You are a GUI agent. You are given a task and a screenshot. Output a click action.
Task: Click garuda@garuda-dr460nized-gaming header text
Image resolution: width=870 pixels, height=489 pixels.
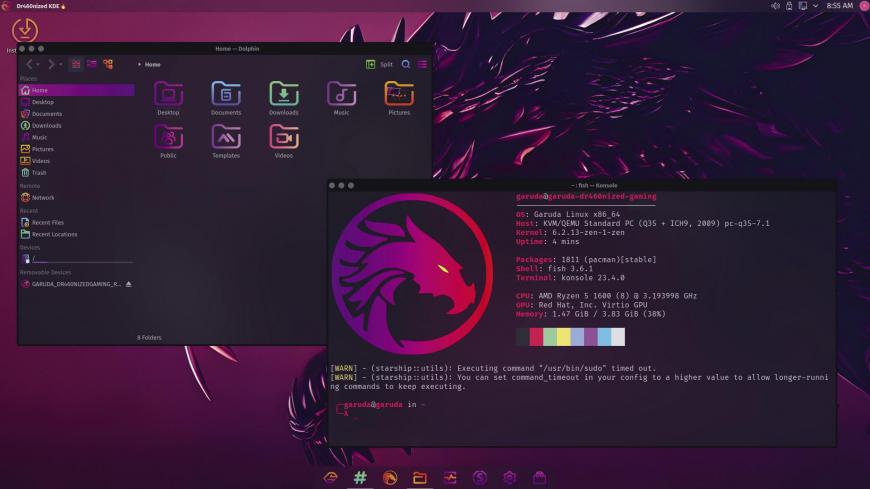tap(586, 196)
